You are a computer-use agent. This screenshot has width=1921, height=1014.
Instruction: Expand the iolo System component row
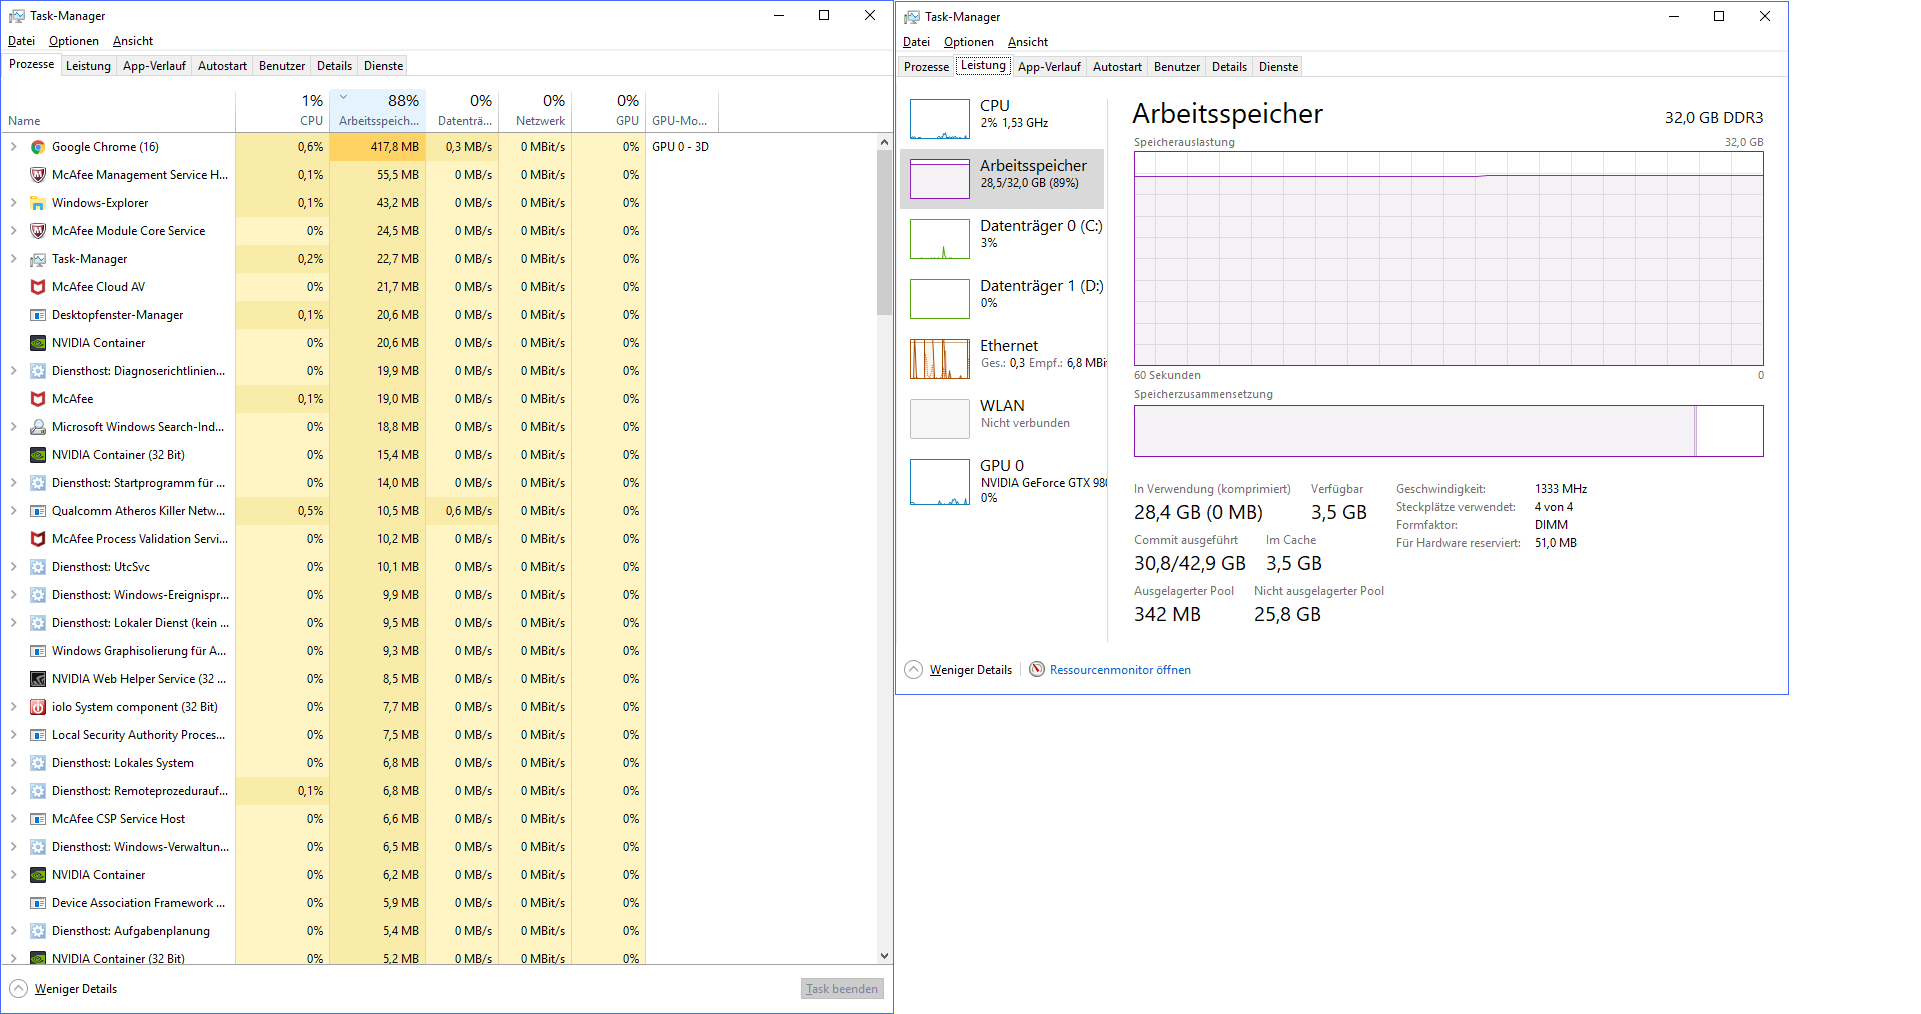[14, 707]
